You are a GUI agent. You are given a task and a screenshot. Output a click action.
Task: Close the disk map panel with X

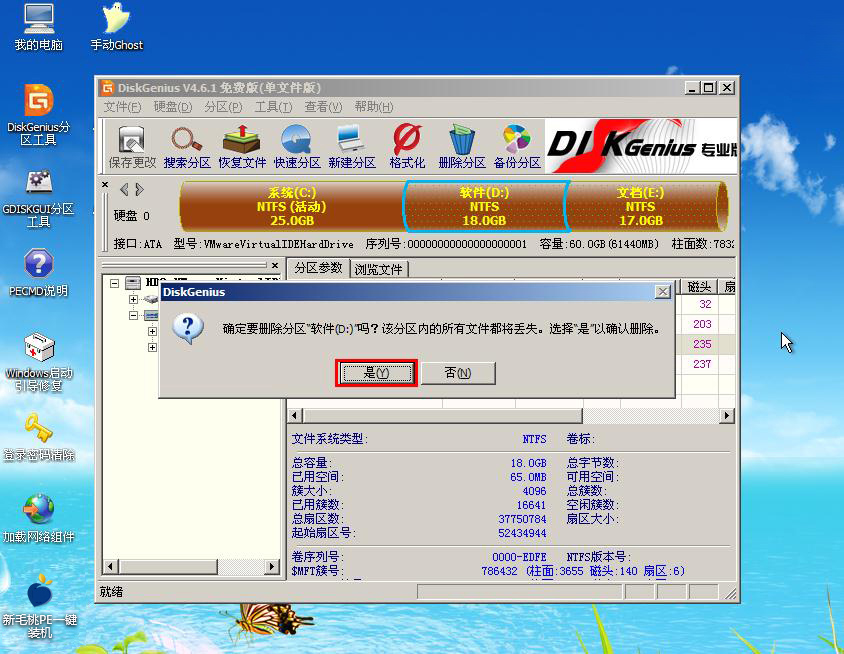point(105,185)
